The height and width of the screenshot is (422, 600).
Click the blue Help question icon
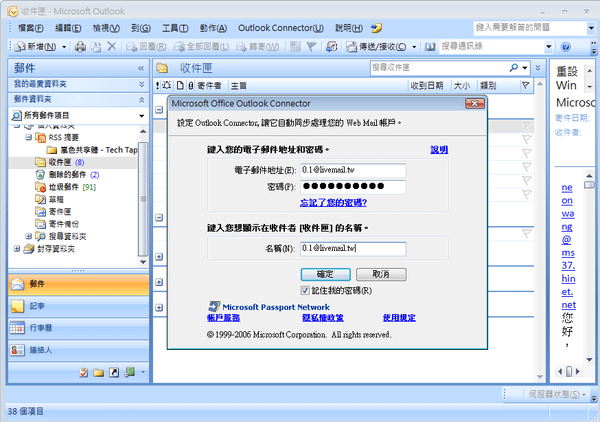566,47
